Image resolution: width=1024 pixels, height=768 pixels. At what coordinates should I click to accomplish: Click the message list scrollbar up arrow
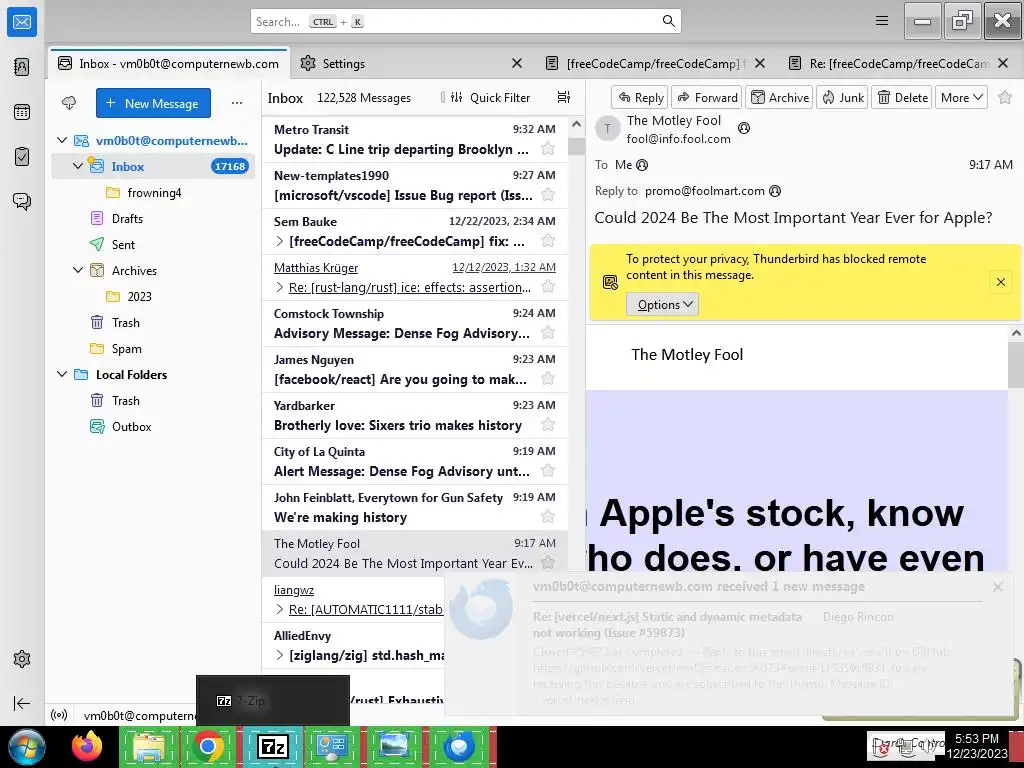click(x=576, y=125)
